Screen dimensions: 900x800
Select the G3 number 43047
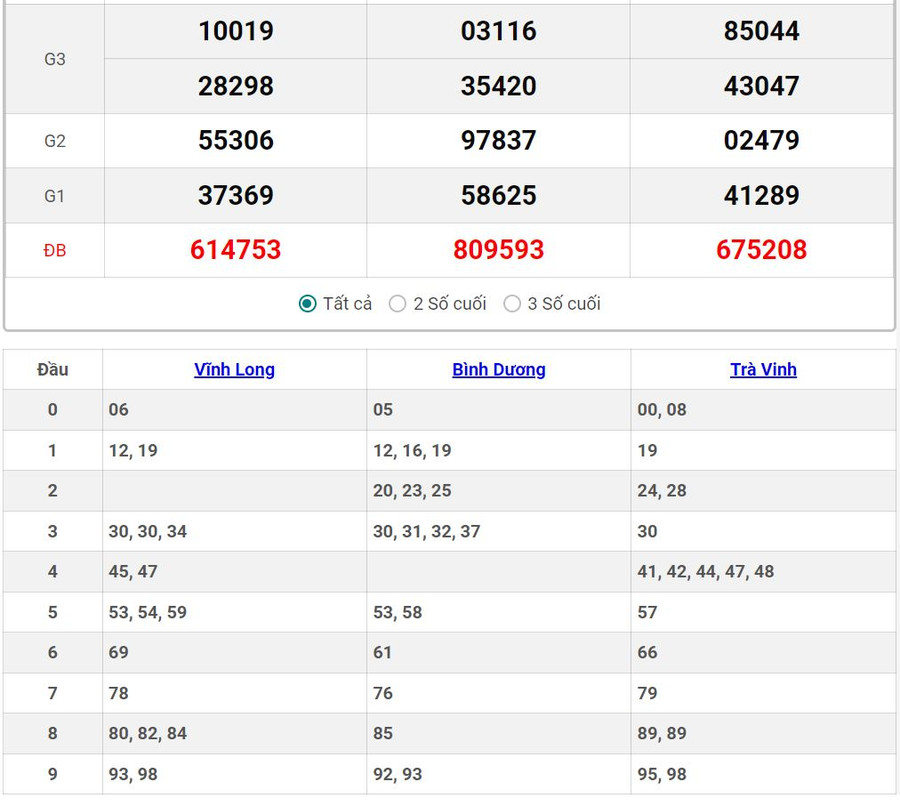(x=761, y=86)
